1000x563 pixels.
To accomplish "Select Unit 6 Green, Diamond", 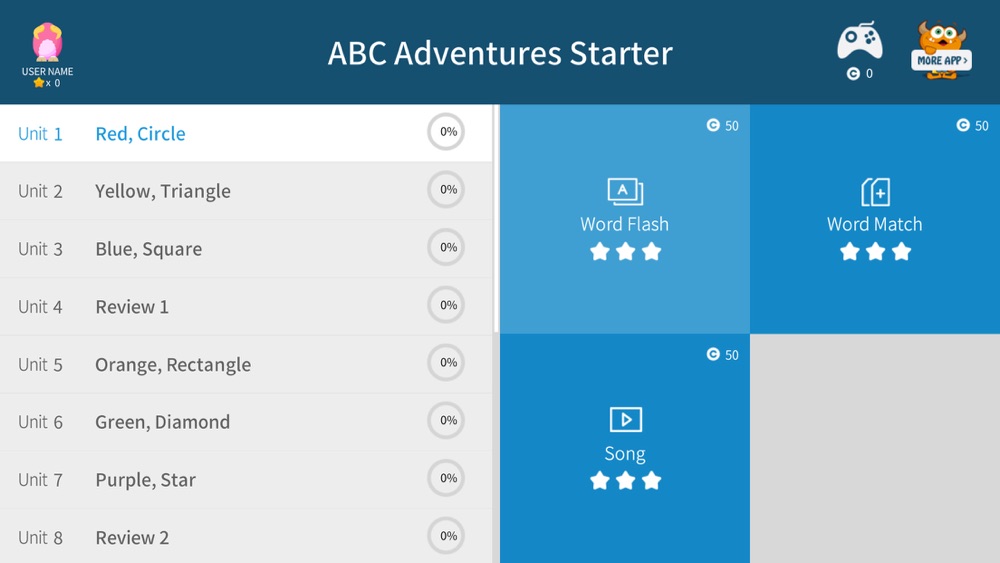I will click(246, 422).
